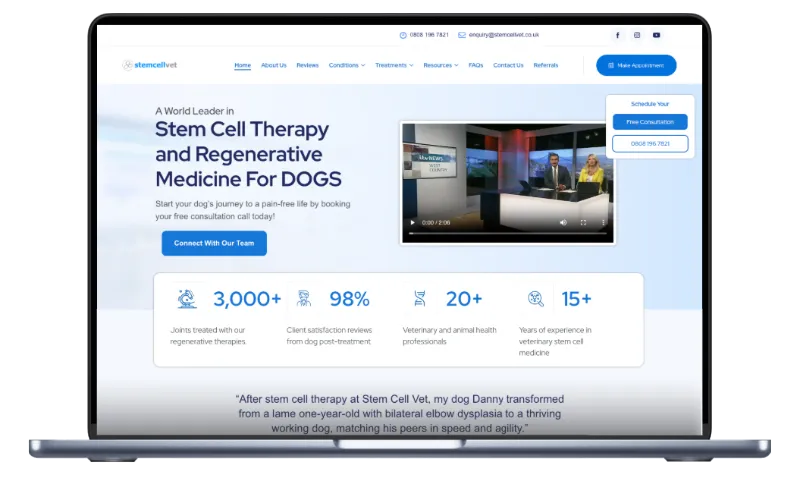Click the magnifier icon beside 15+
Image resolution: width=800 pixels, height=484 pixels.
[x=536, y=298]
